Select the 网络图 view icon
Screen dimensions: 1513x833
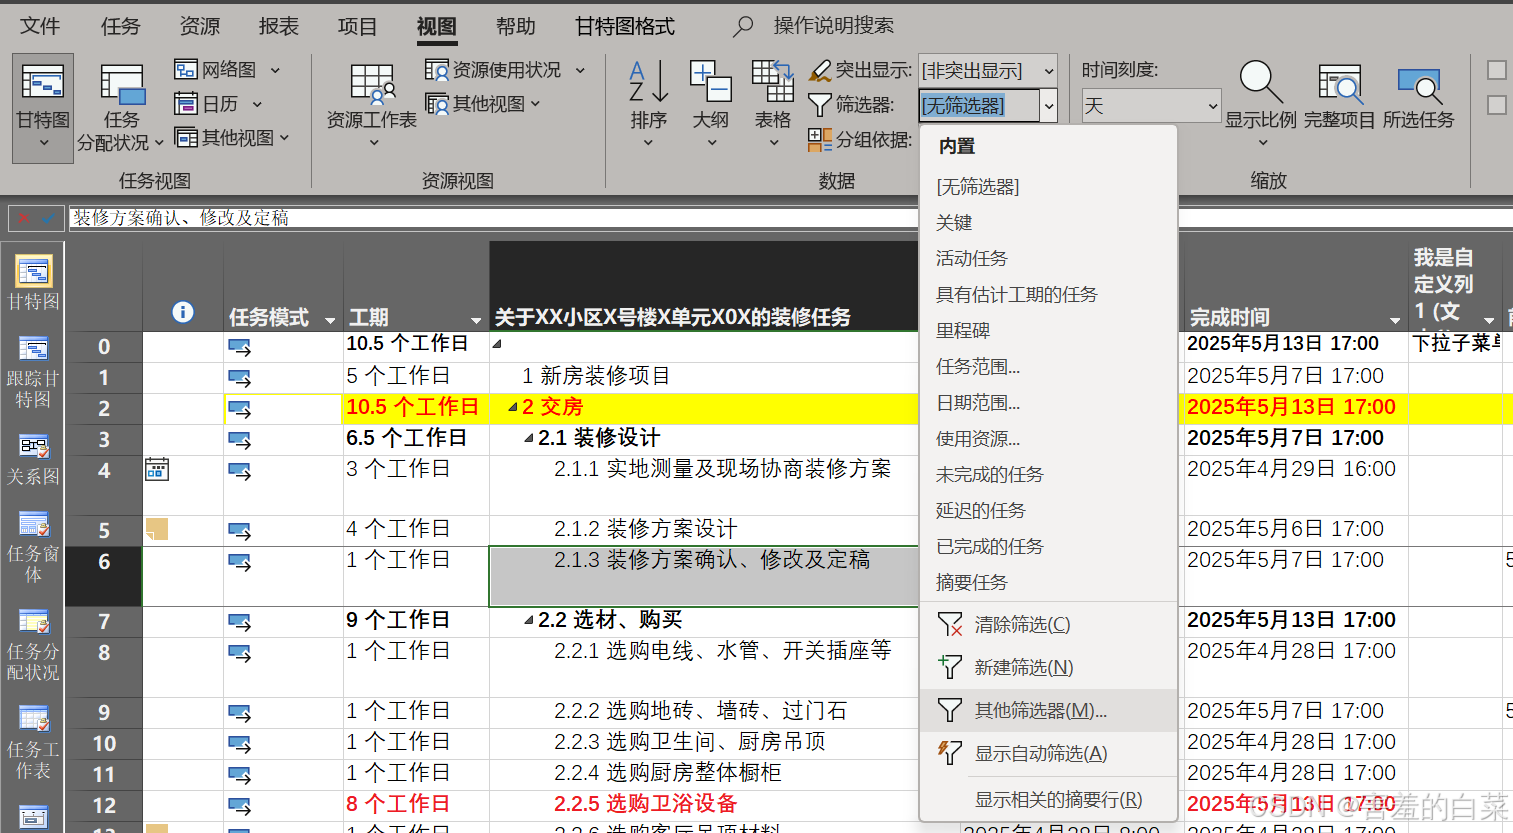click(186, 69)
